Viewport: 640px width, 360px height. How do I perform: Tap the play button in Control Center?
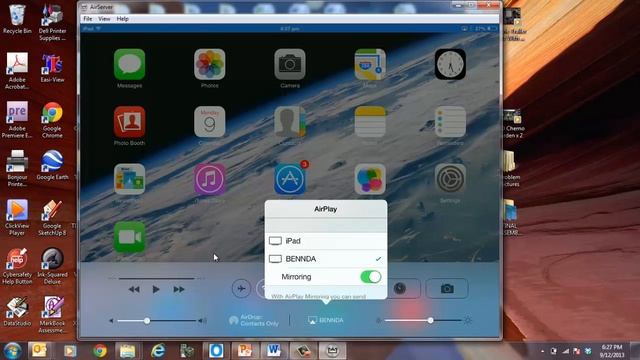pos(156,289)
